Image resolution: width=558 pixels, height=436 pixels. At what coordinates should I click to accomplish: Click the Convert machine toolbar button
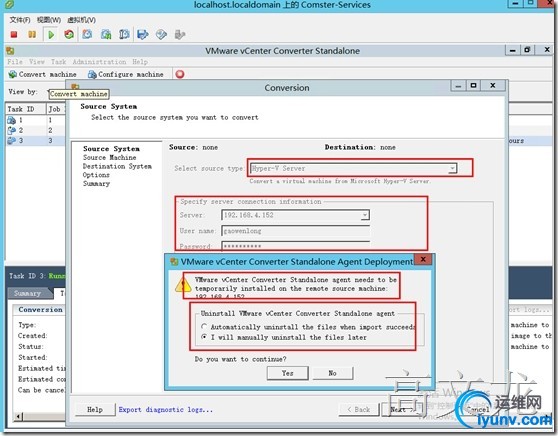click(43, 74)
